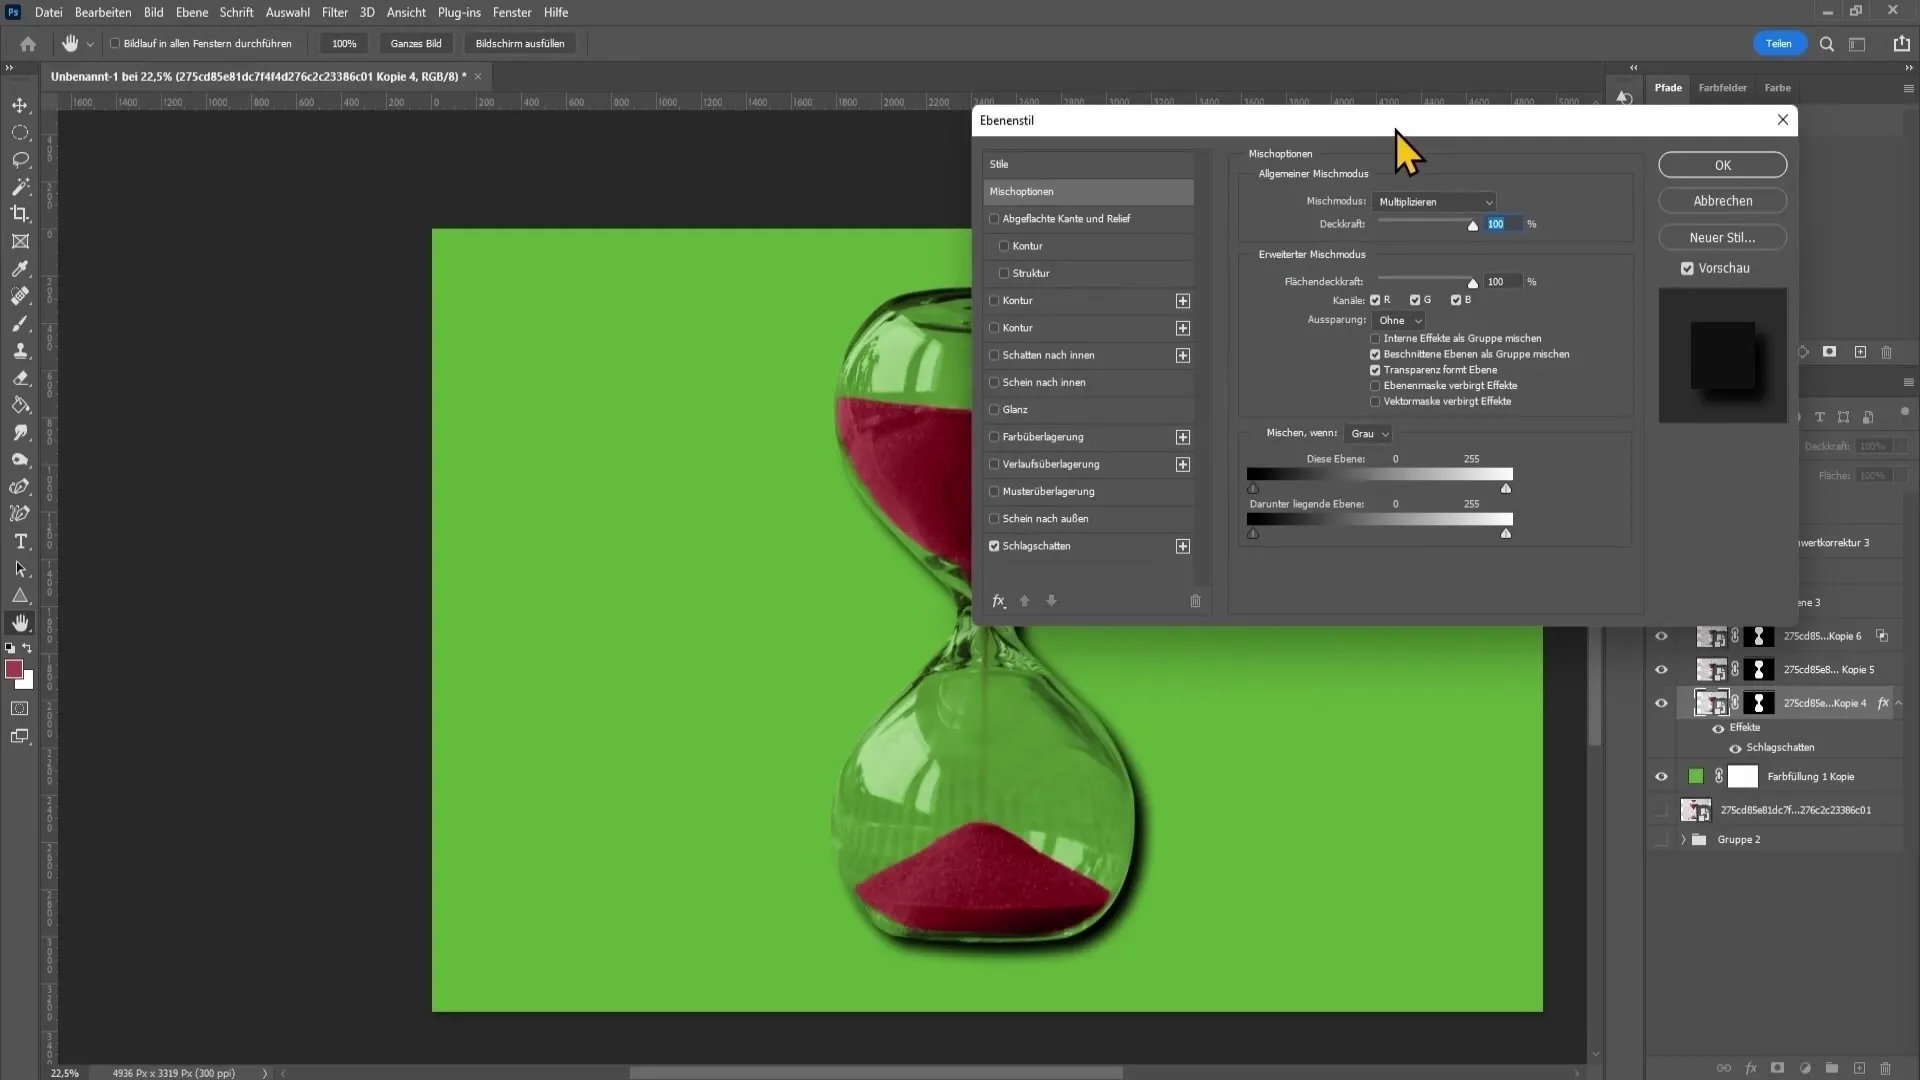Toggle Quick Mask mode icon

(x=20, y=708)
